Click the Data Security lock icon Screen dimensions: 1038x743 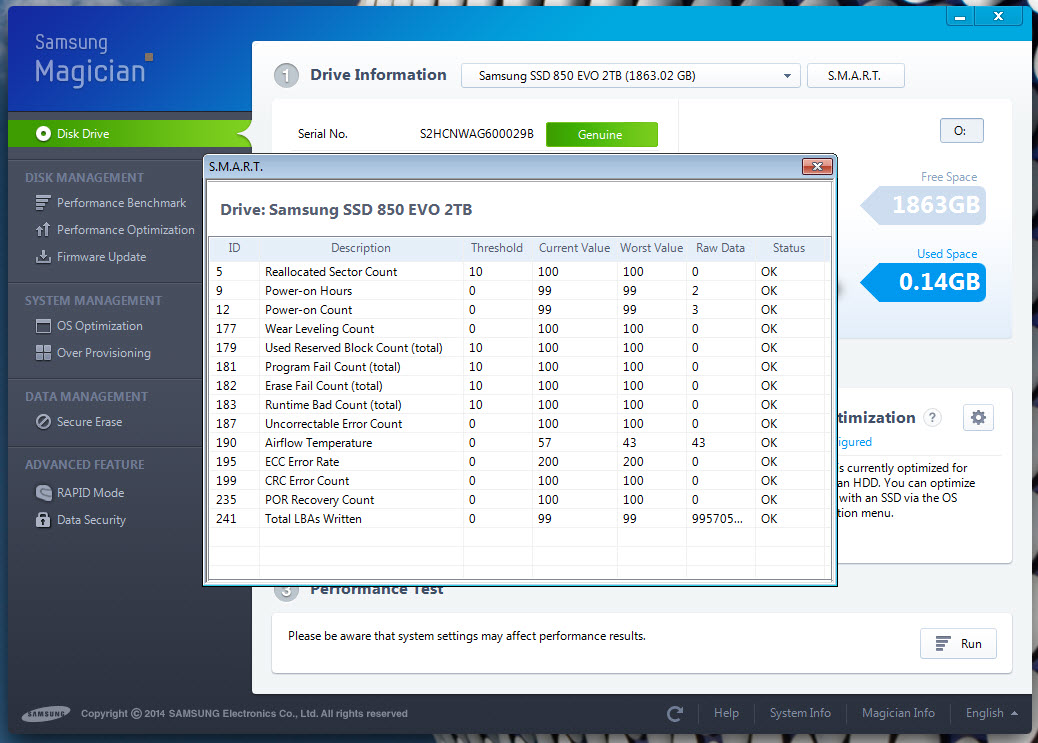point(43,520)
